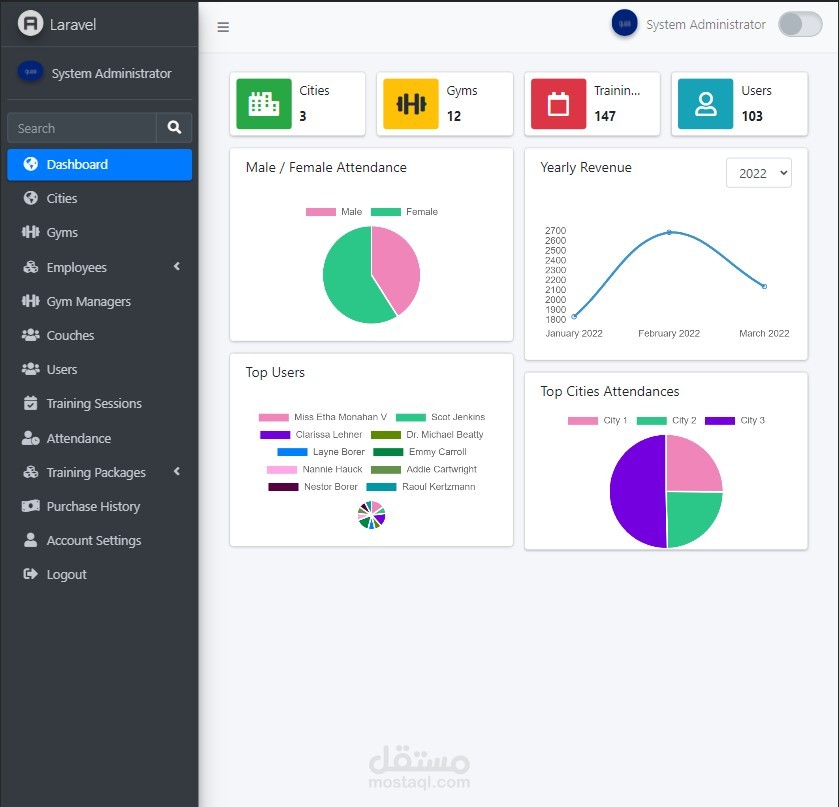Click the Laravel brand link

tap(73, 25)
